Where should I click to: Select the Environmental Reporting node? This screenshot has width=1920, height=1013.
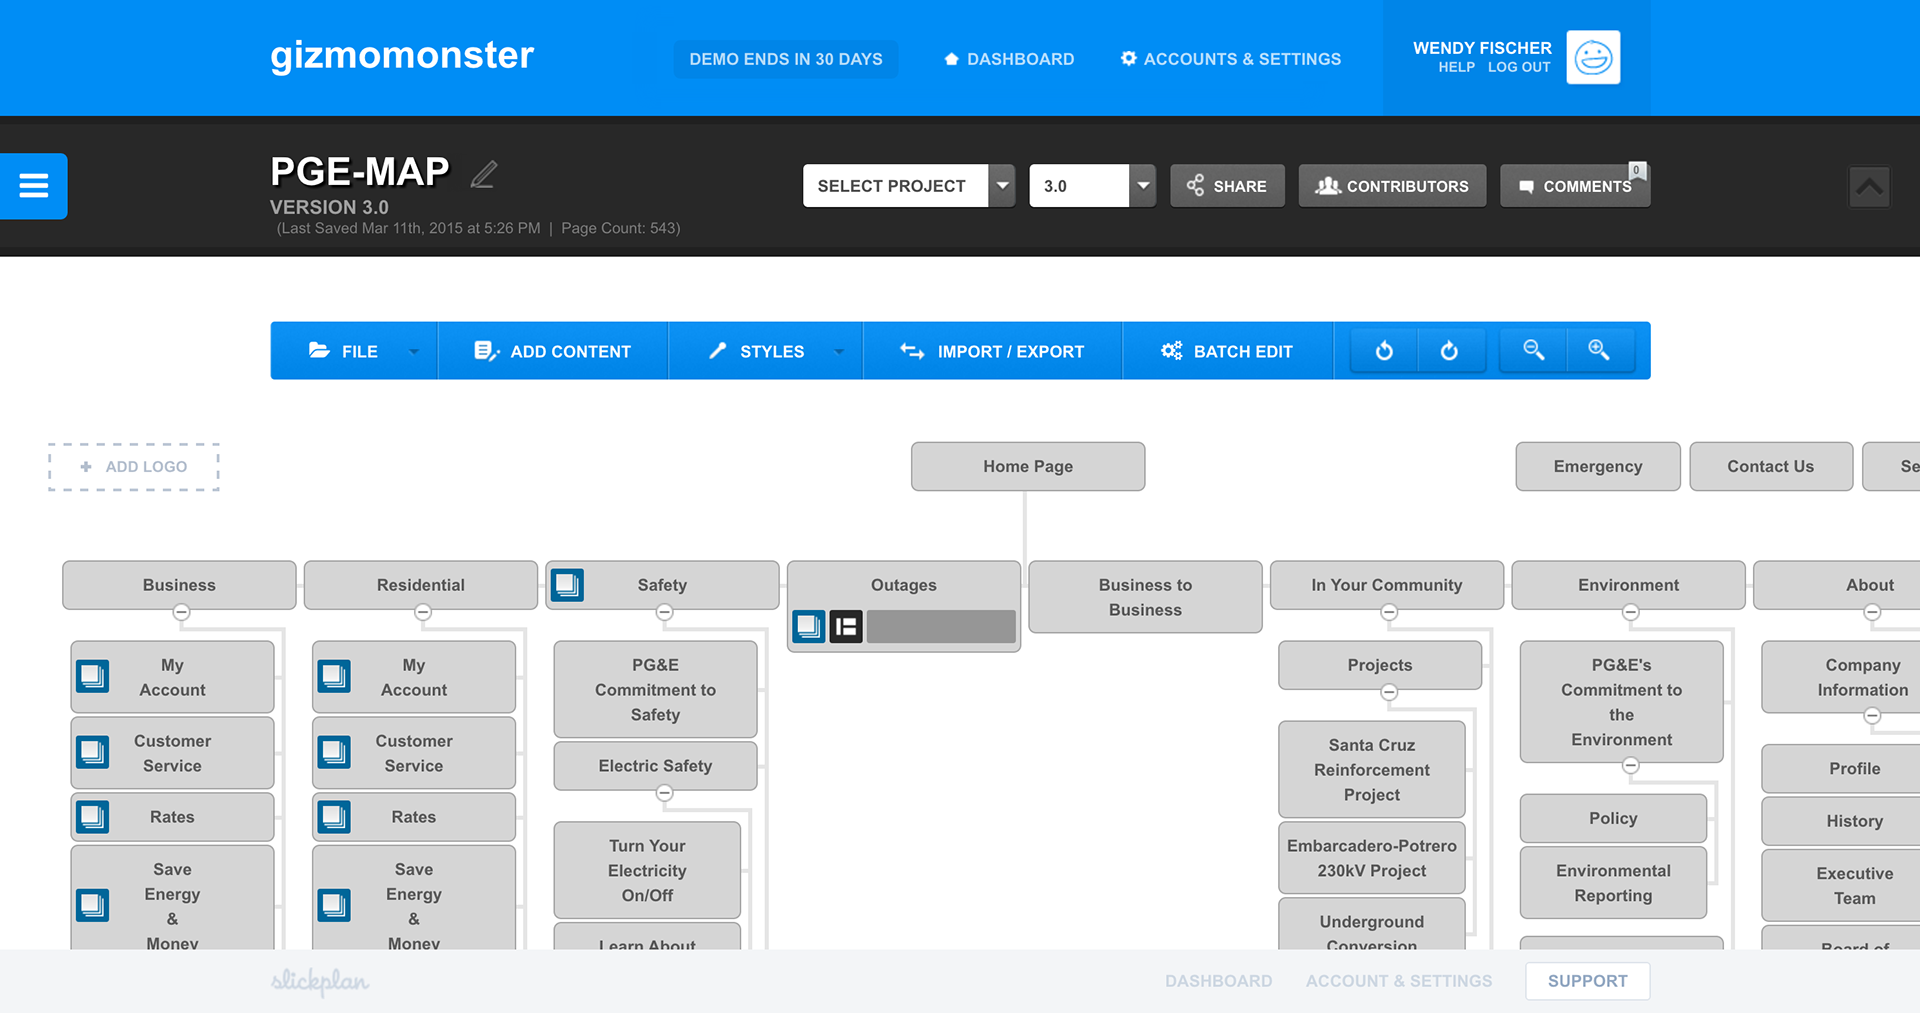click(x=1613, y=883)
